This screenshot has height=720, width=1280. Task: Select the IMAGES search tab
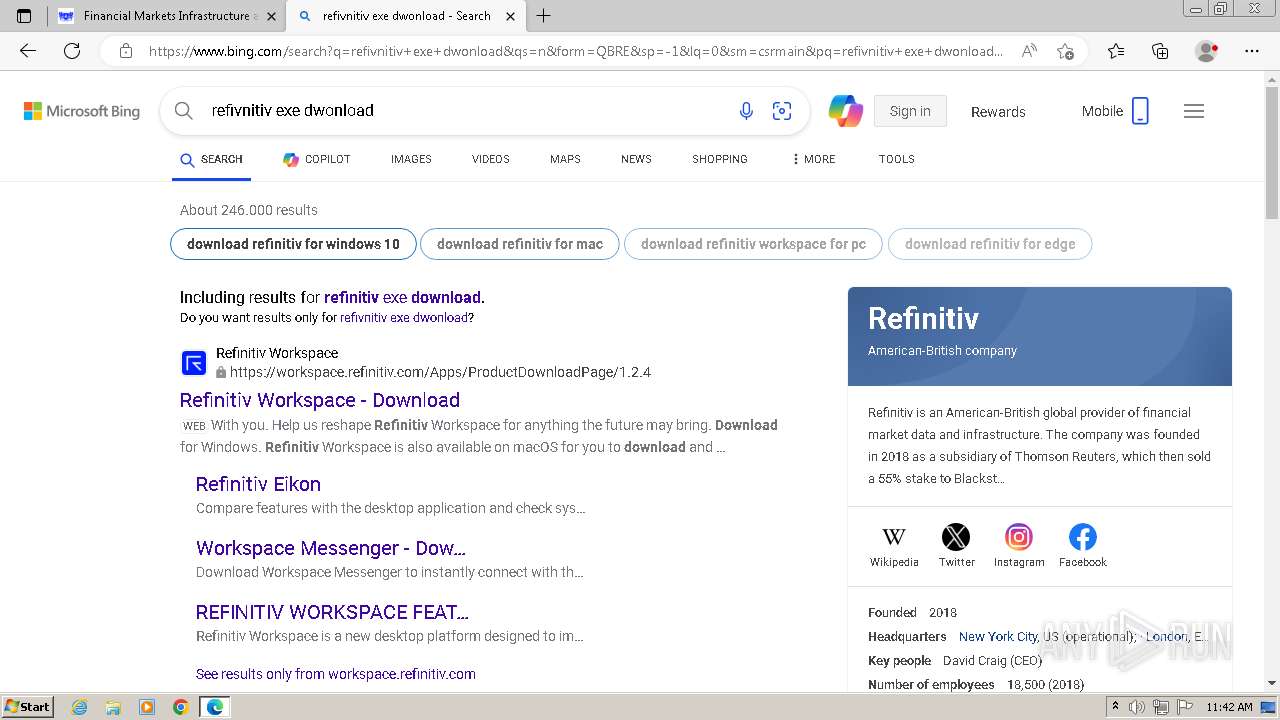411,159
